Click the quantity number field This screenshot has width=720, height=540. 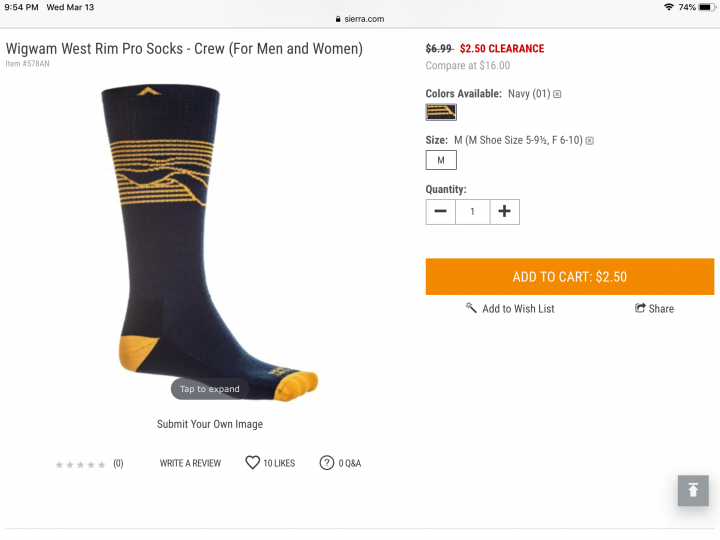(472, 212)
